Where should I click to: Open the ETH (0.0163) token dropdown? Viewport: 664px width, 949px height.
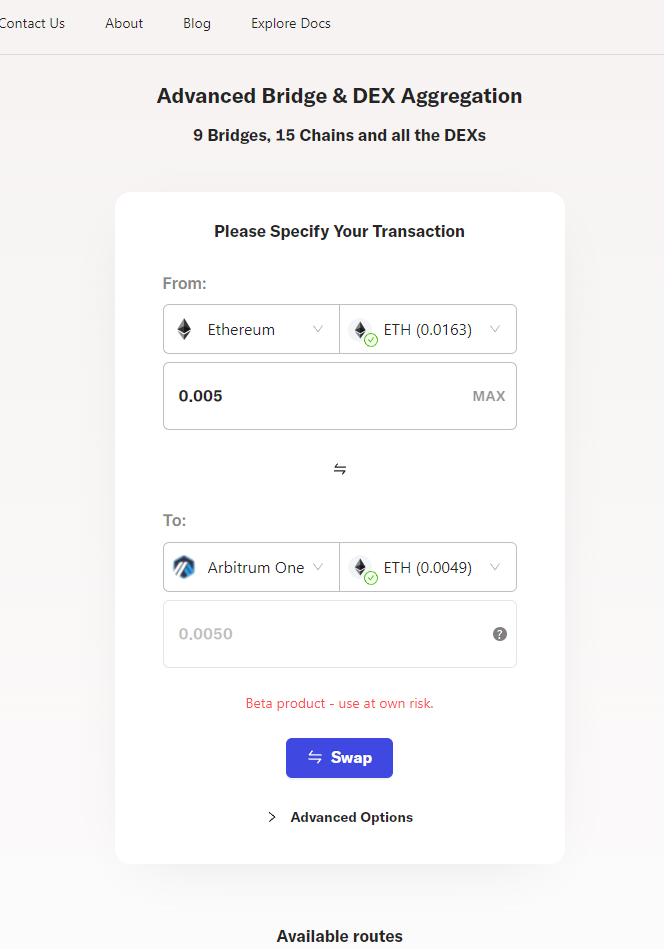(494, 329)
